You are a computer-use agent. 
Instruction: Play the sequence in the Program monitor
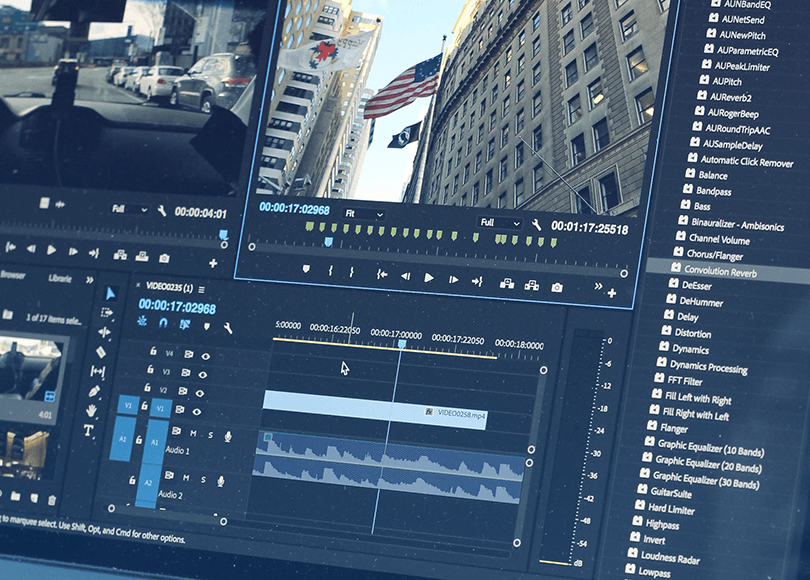pos(429,278)
